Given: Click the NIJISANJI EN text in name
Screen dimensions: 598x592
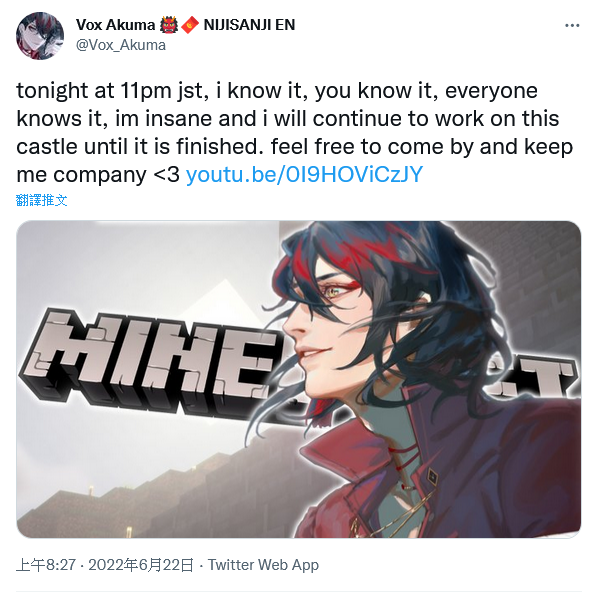Looking at the screenshot, I should (x=249, y=25).
